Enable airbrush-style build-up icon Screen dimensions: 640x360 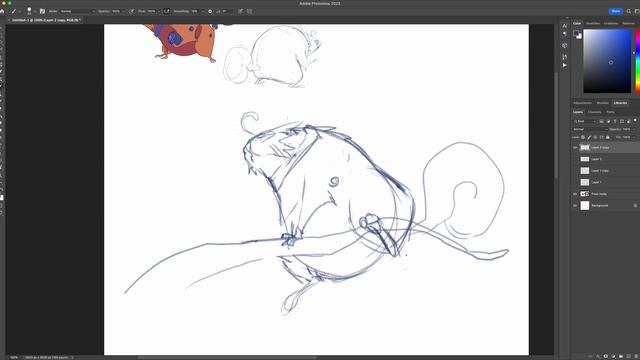click(167, 11)
